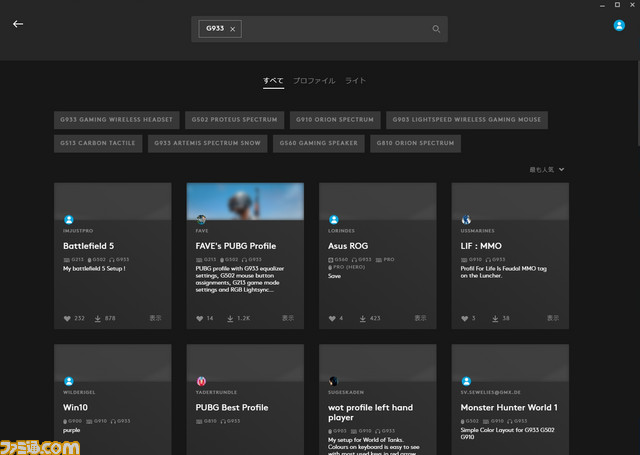Click the download icon on LIF : MMO

pos(493,318)
